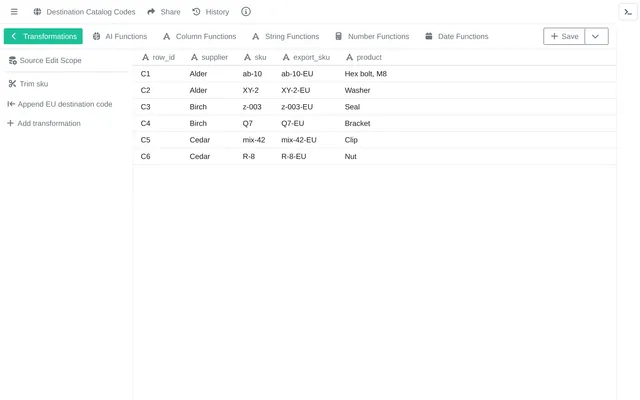Select the ab-10-EU cell
This screenshot has height=400, width=640.
point(297,74)
